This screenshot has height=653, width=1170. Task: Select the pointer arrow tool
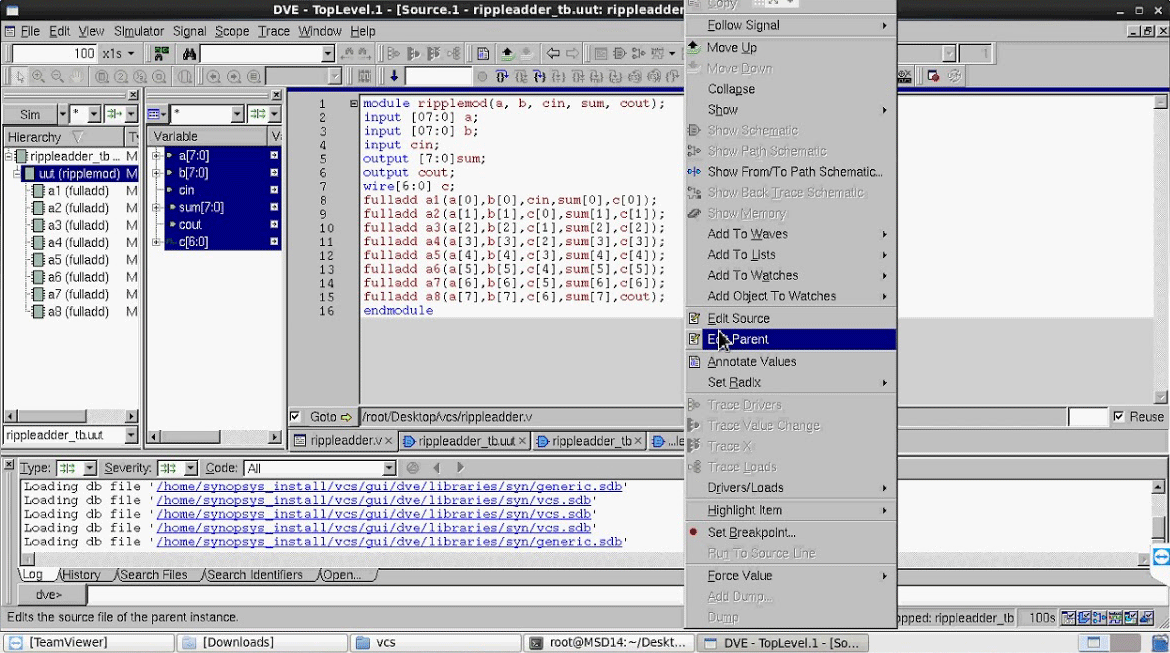coord(20,75)
